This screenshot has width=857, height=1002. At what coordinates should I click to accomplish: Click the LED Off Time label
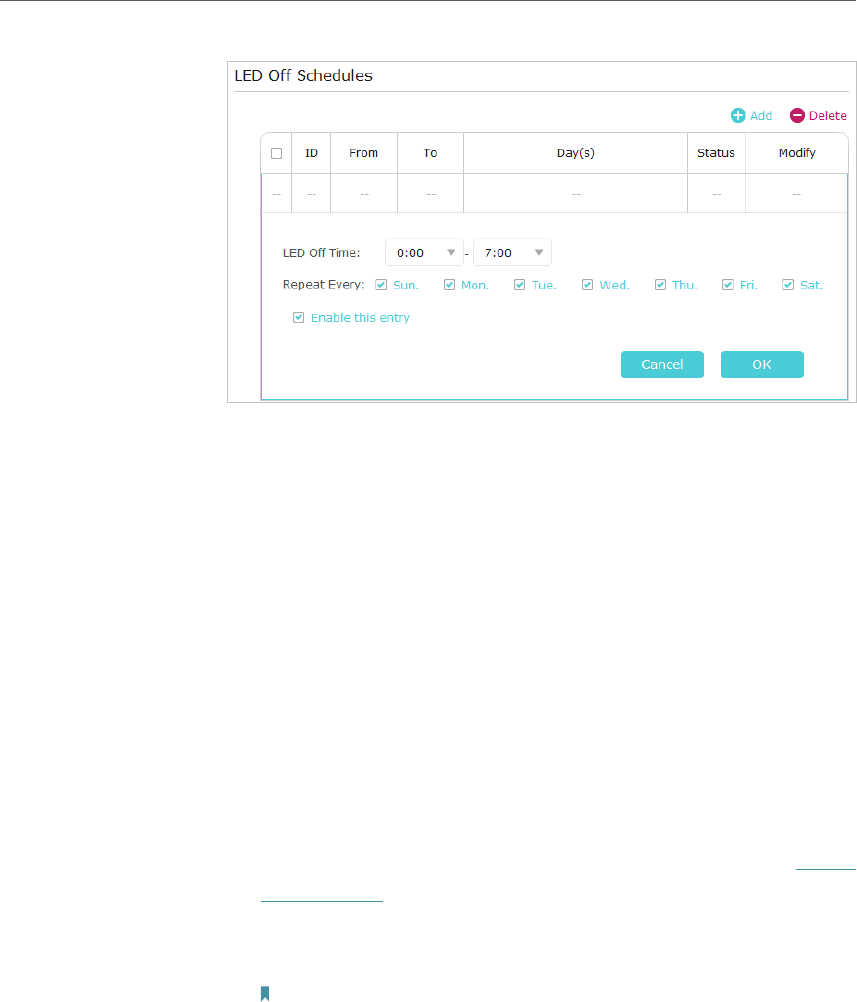[321, 253]
